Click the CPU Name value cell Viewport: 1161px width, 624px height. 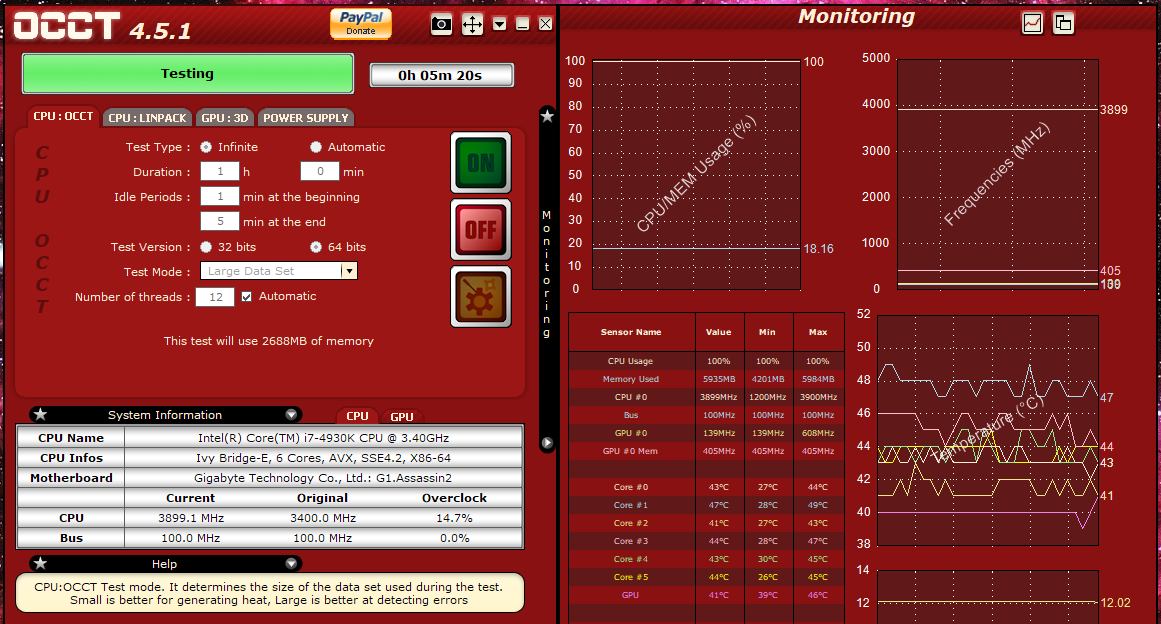pos(324,438)
